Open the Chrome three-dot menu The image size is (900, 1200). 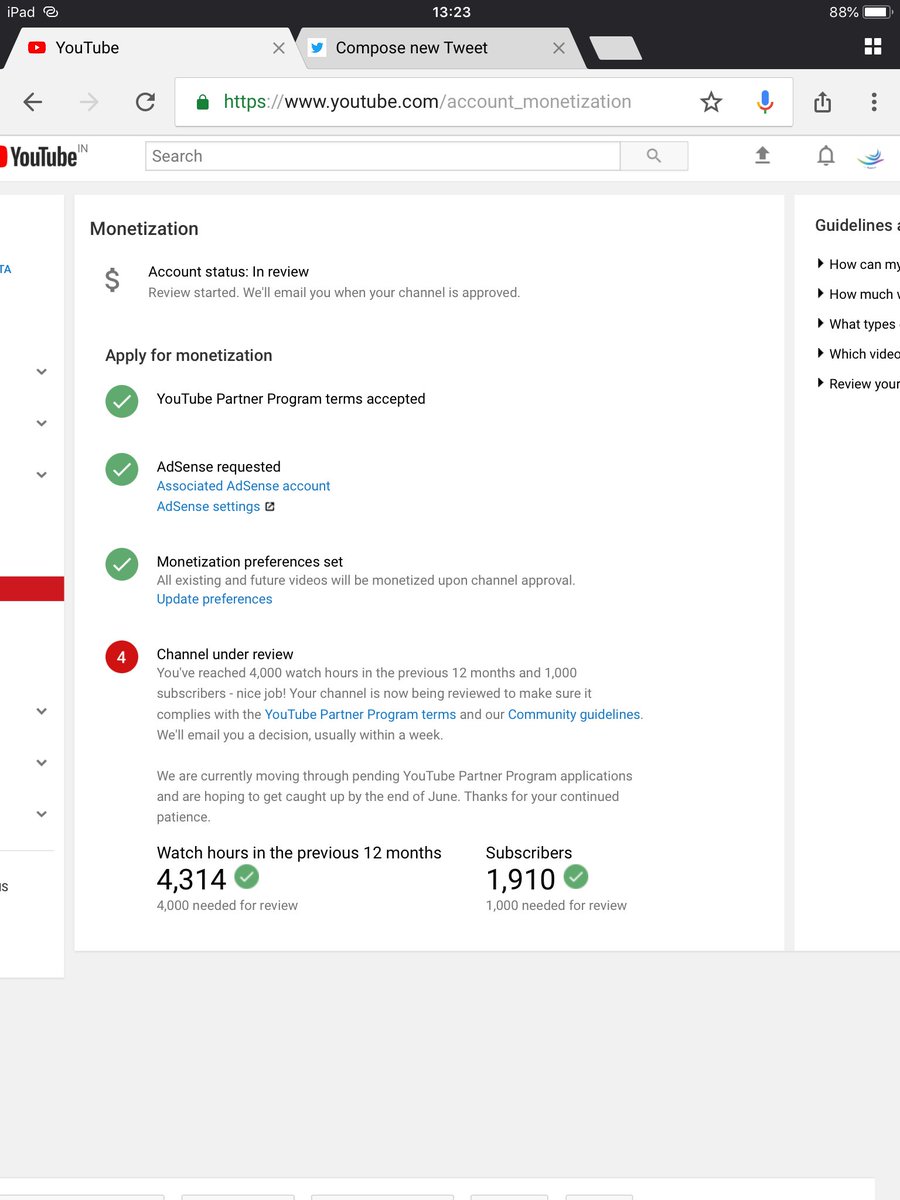874,102
